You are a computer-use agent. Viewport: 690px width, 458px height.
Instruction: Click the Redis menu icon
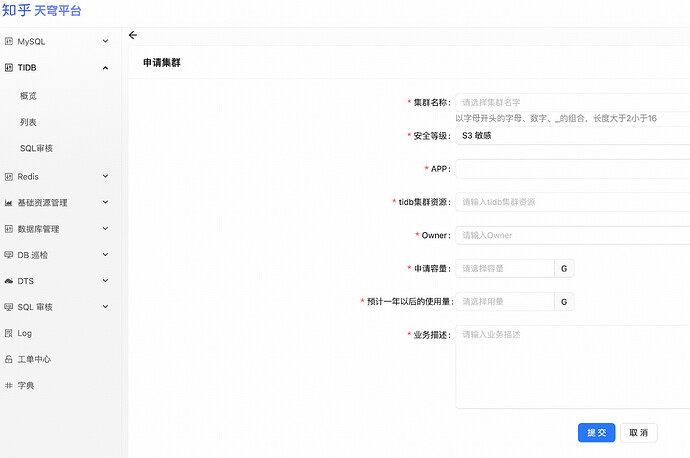[x=8, y=177]
